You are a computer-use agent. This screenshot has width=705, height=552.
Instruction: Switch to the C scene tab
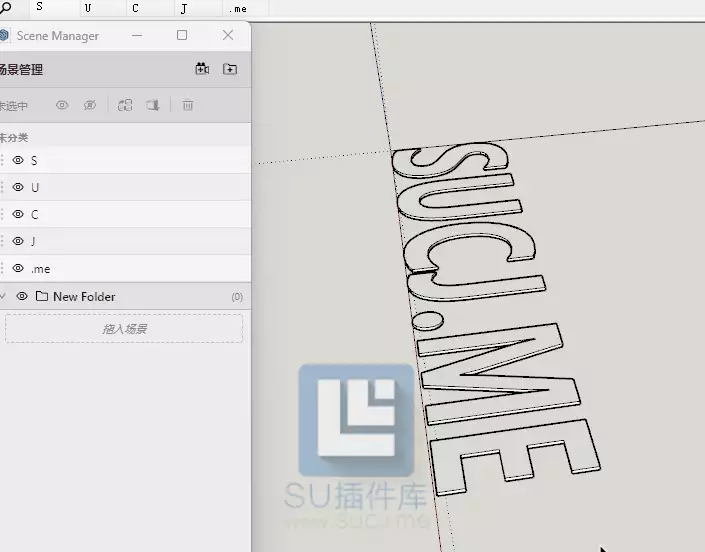coord(150,9)
